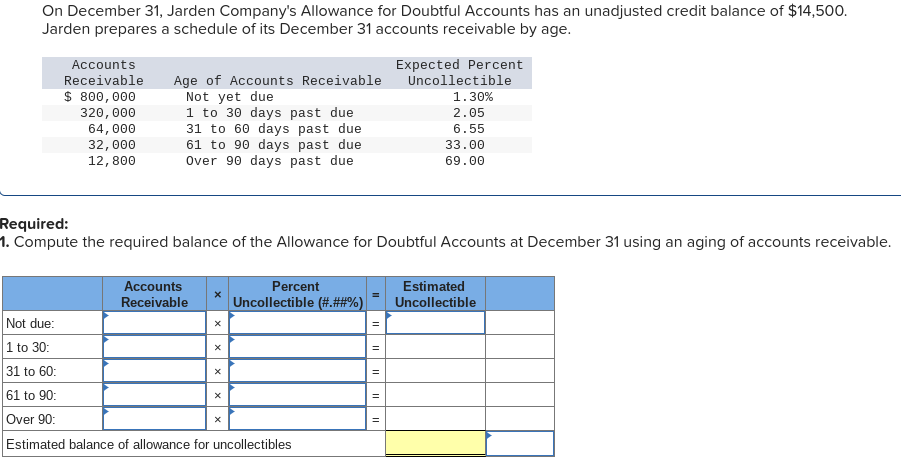Screen dimensions: 901x467
Task: Select the 61 to 90 Percent Uncollectible cell
Action: pyautogui.click(x=298, y=395)
